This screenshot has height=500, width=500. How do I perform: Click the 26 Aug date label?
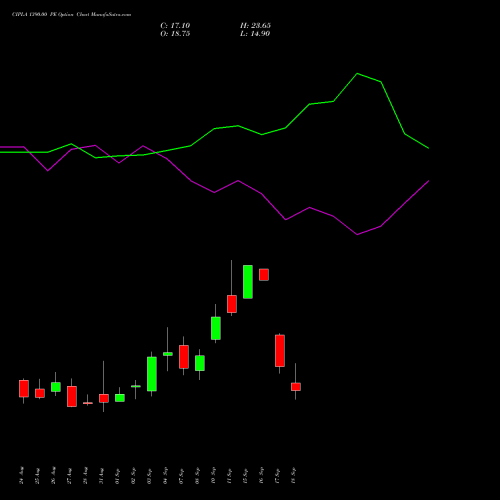54,475
